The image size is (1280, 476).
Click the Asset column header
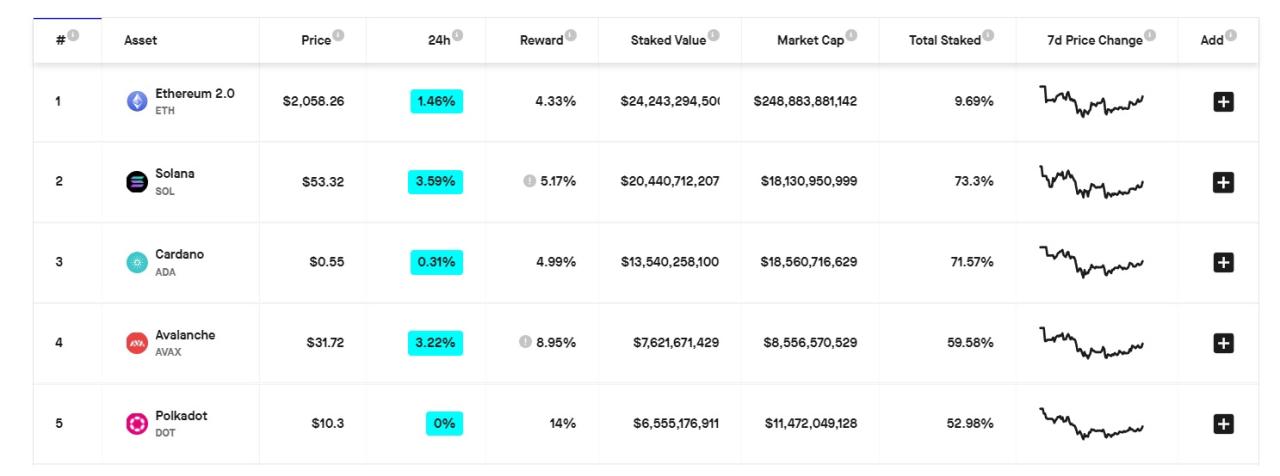140,40
